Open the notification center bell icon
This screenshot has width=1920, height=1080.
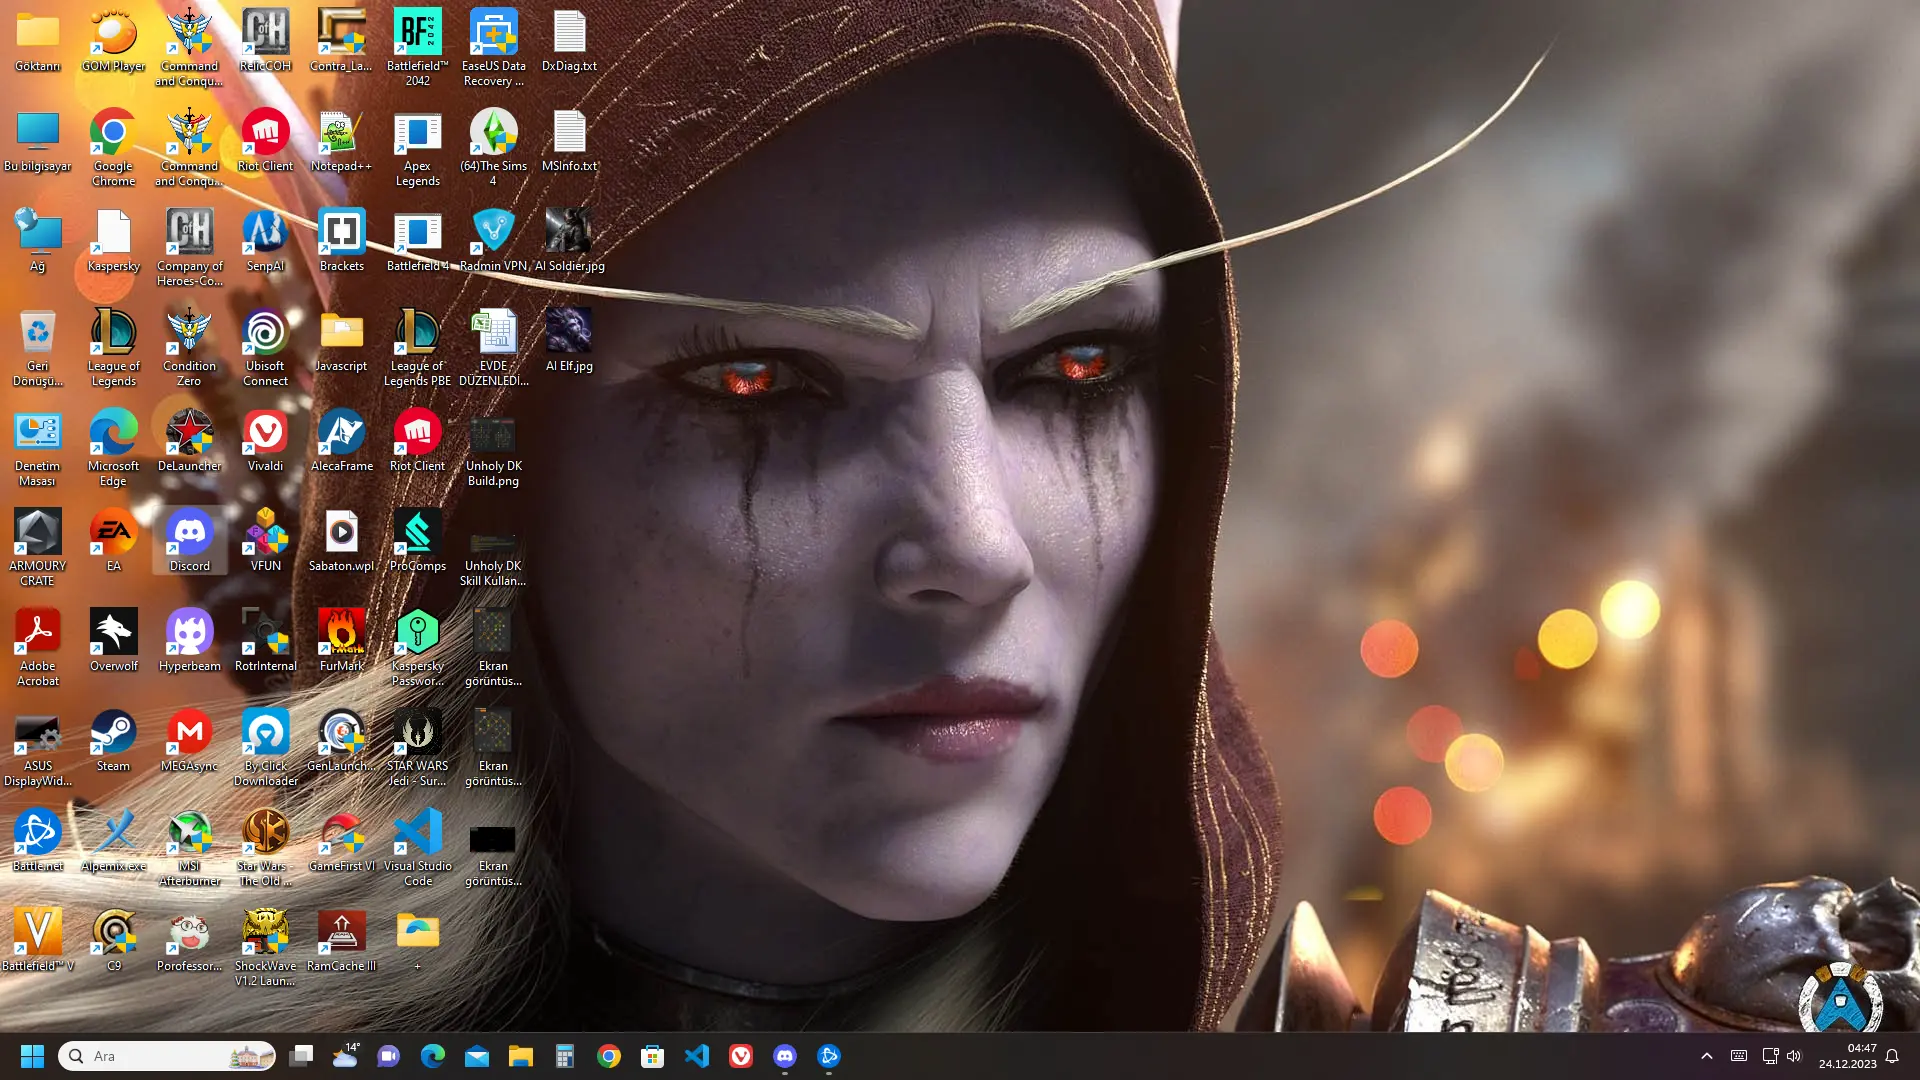pos(1892,1056)
